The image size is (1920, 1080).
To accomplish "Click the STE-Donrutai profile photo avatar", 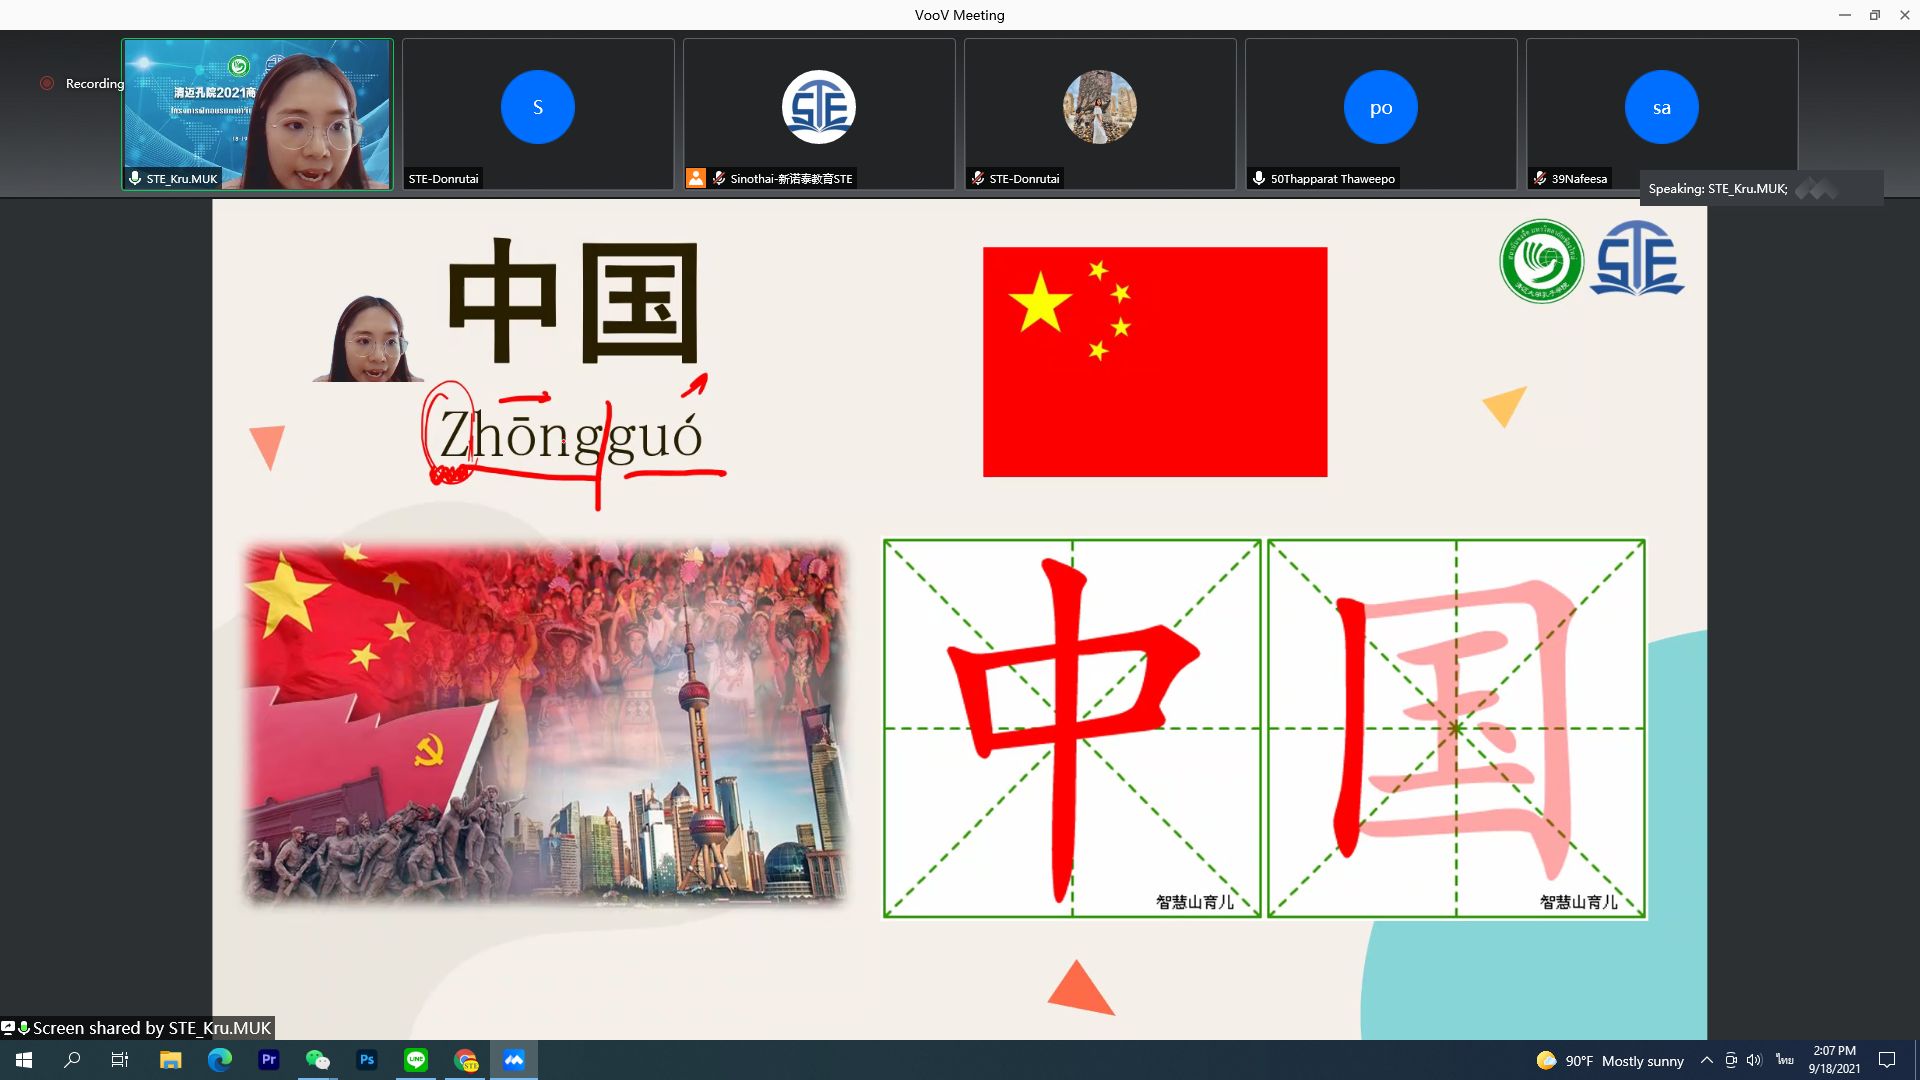I will click(x=1100, y=107).
